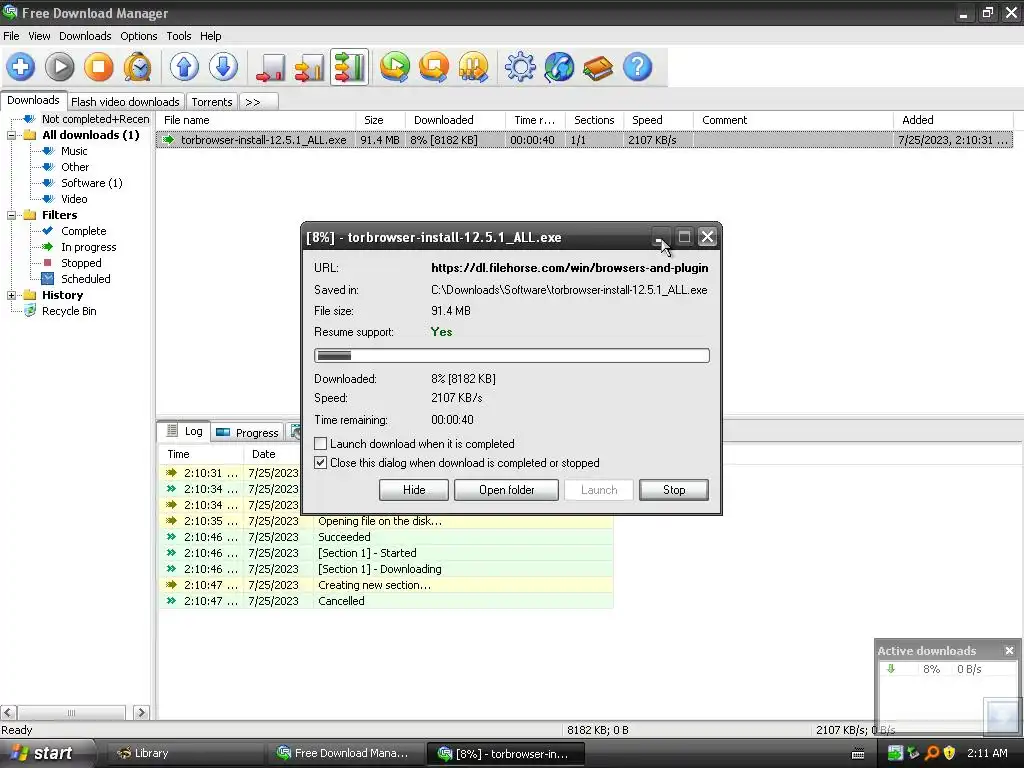1024x768 pixels.
Task: Expand the History tree node
Action: (x=11, y=295)
